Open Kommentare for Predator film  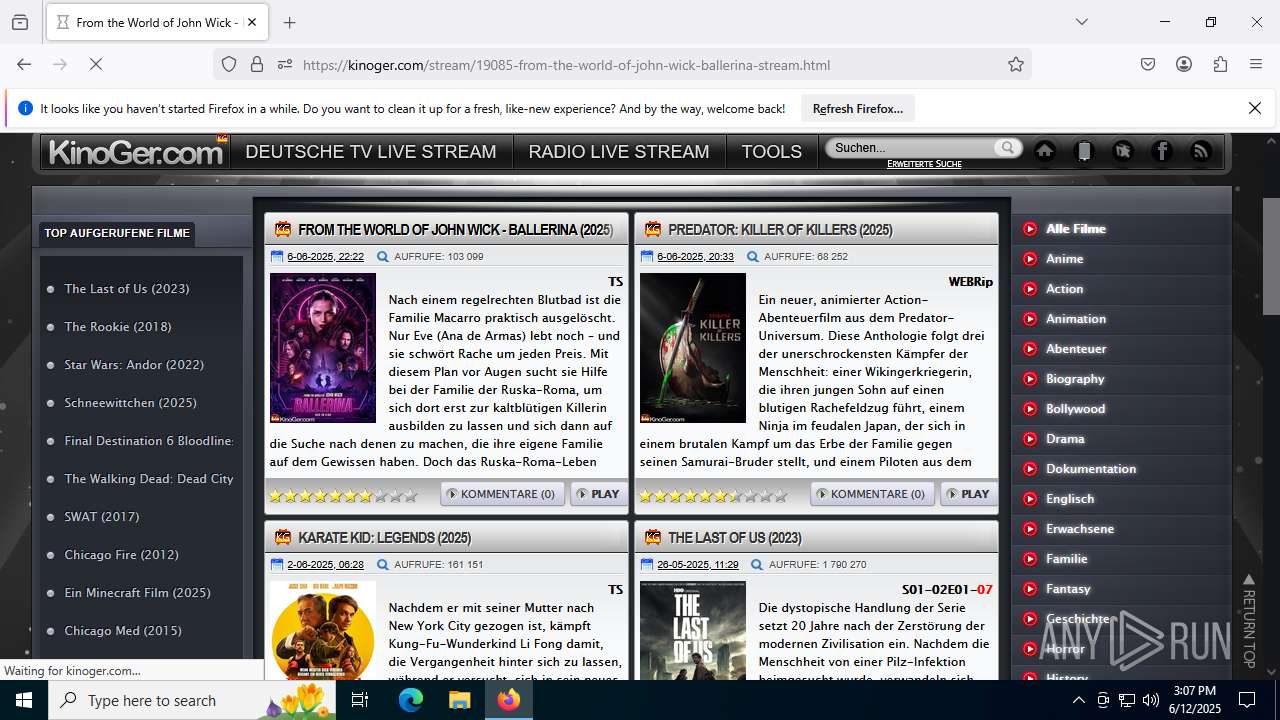(872, 494)
